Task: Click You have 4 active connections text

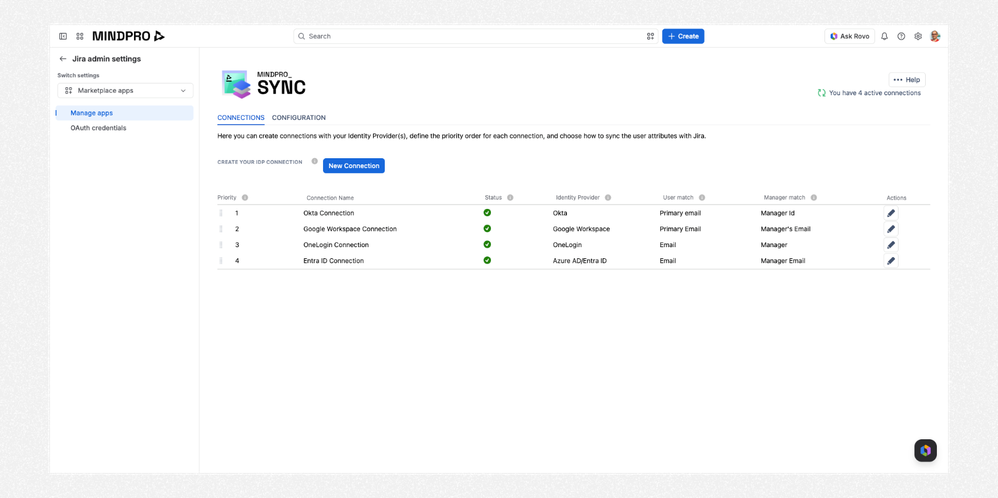Action: 875,93
